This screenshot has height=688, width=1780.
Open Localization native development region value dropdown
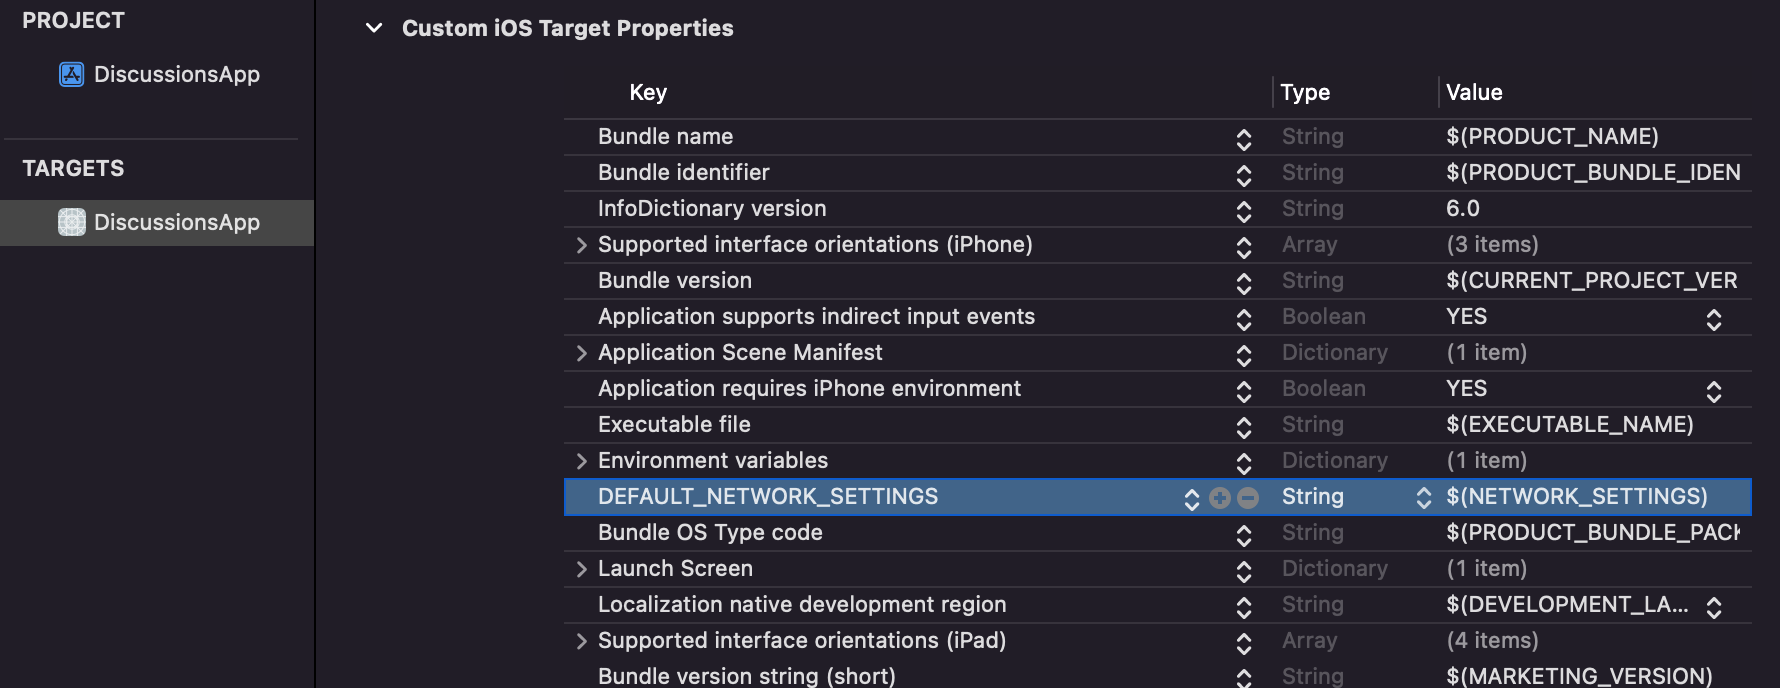[1713, 607]
